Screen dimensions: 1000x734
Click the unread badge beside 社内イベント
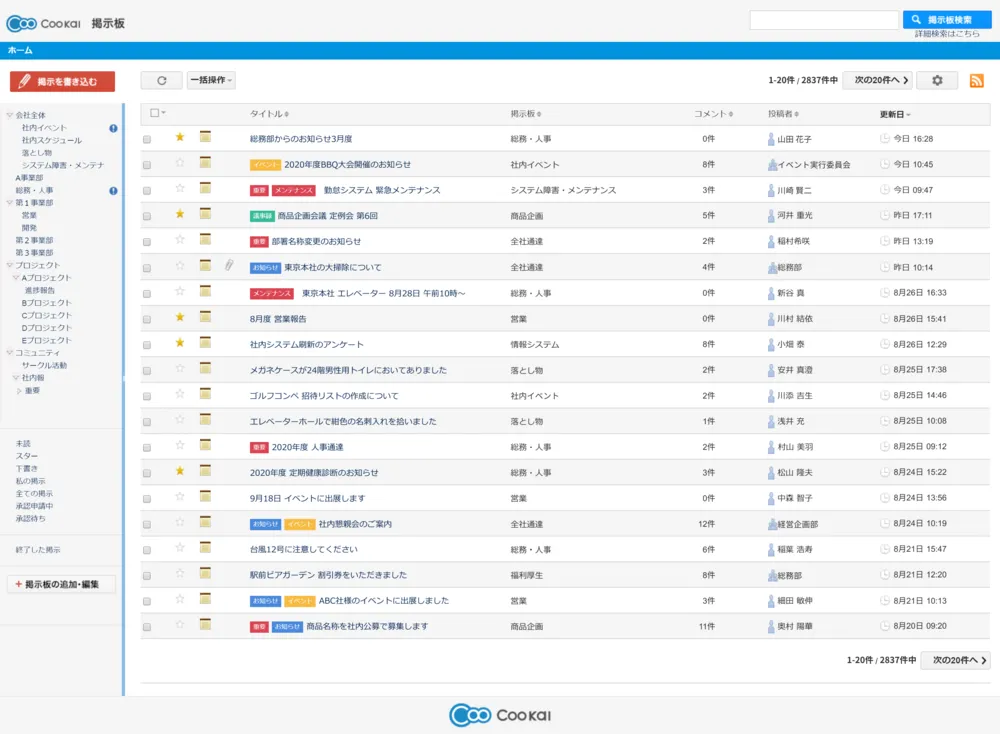pyautogui.click(x=113, y=128)
